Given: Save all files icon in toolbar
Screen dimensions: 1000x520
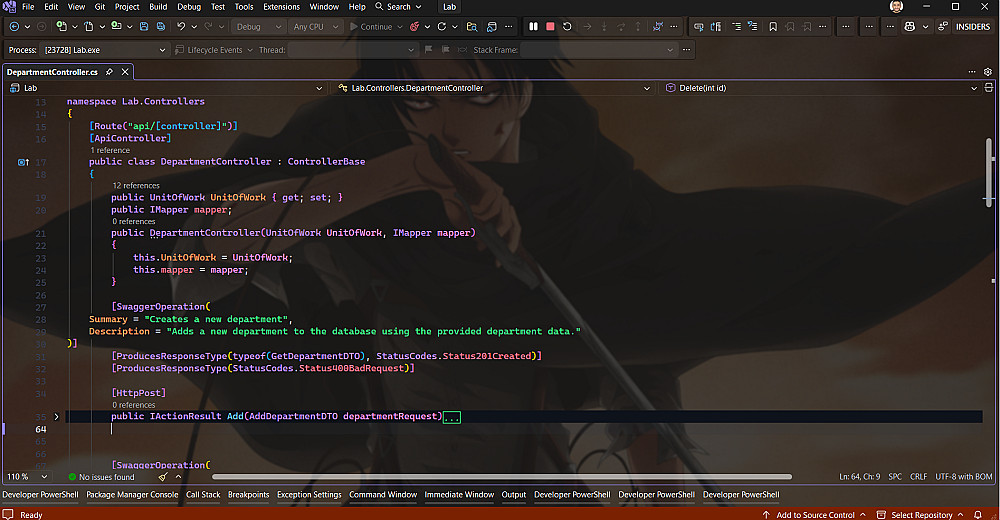Looking at the screenshot, I should (x=161, y=26).
